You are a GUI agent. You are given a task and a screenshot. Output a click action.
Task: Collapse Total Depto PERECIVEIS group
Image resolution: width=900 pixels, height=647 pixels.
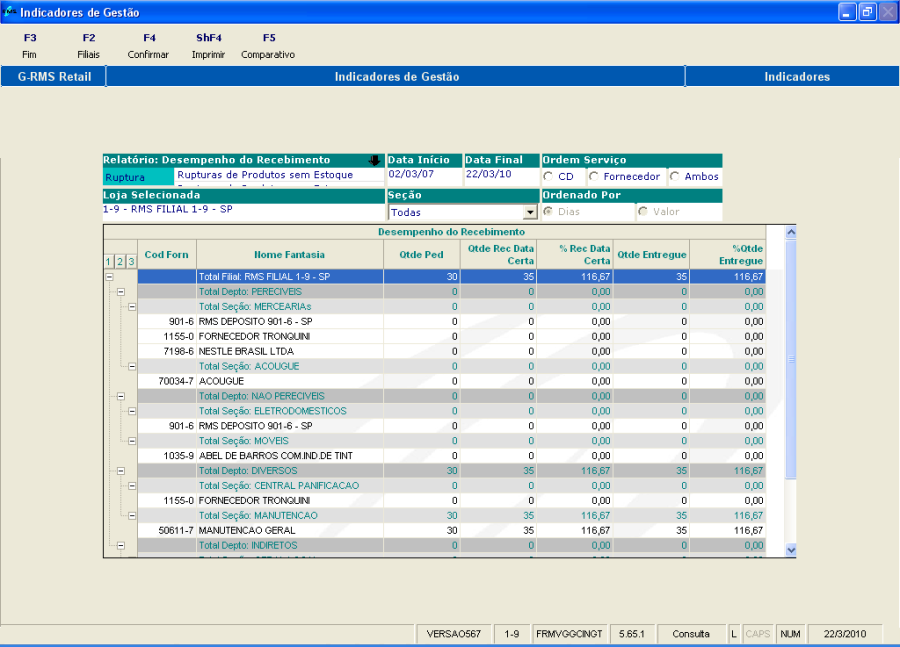pyautogui.click(x=121, y=291)
